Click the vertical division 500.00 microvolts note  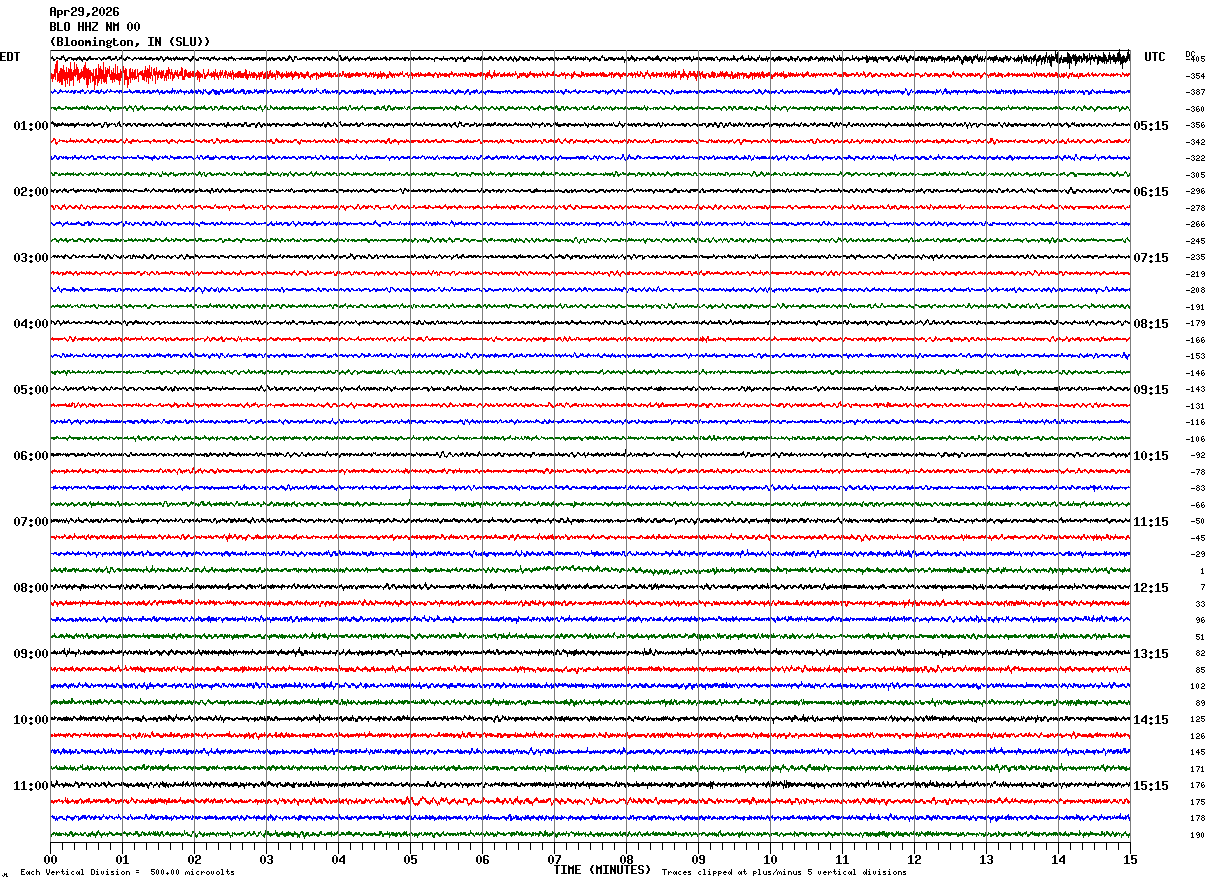[127, 873]
